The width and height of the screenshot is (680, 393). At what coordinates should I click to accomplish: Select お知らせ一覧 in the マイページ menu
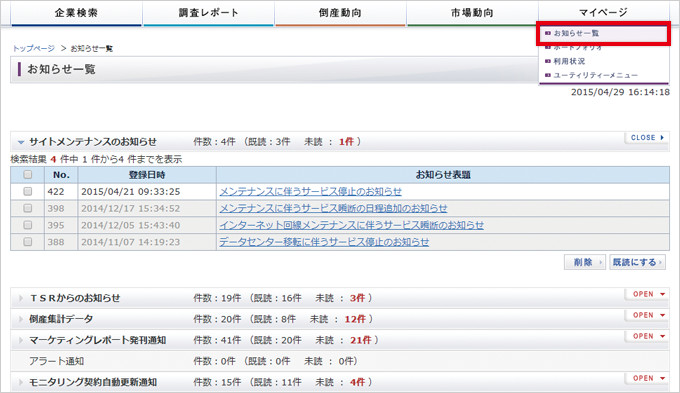[576, 33]
